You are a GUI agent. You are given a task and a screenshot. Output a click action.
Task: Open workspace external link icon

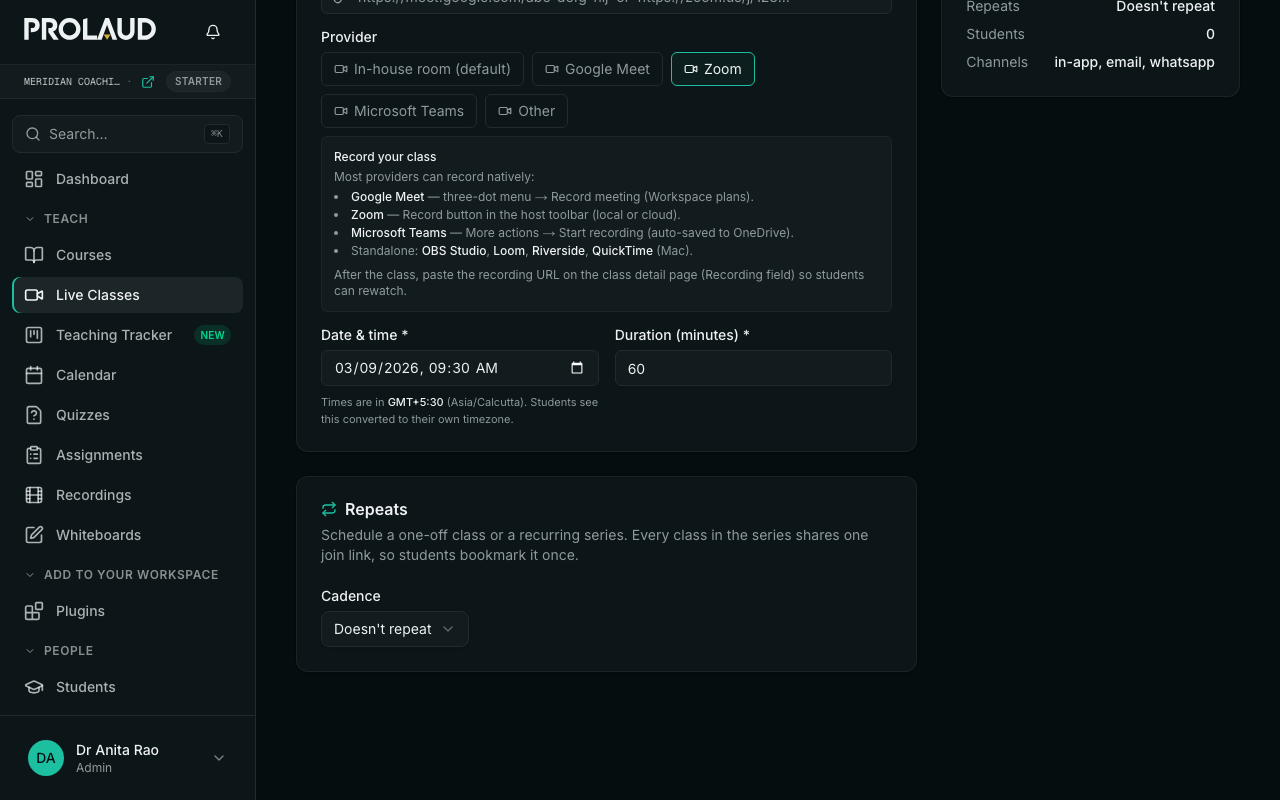(x=148, y=82)
